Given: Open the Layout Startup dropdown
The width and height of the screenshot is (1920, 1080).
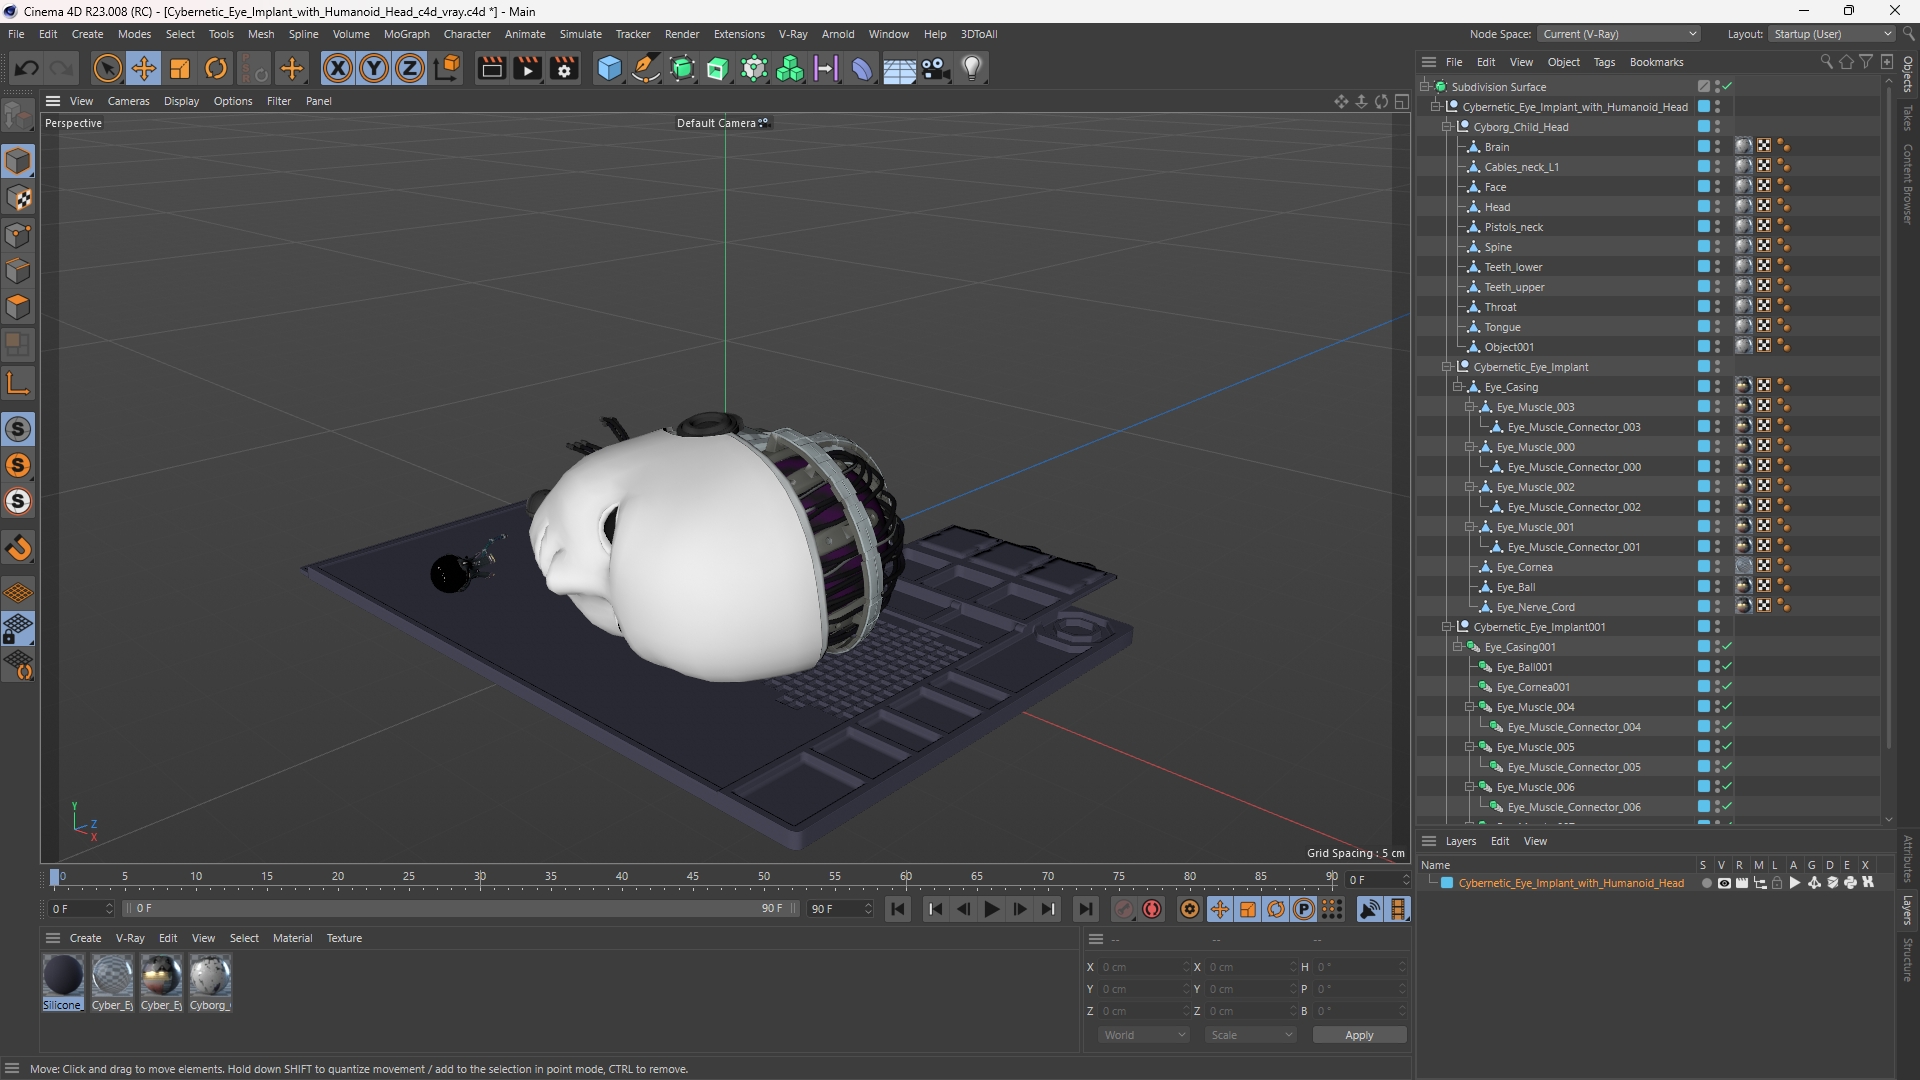Looking at the screenshot, I should click(1832, 34).
